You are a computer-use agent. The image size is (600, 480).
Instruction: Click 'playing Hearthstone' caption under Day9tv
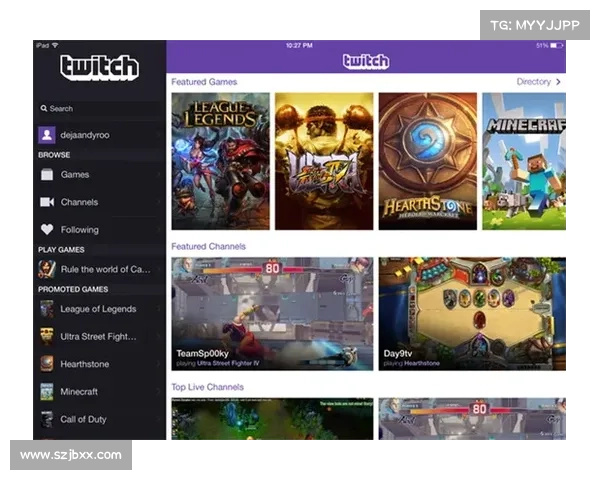click(412, 363)
